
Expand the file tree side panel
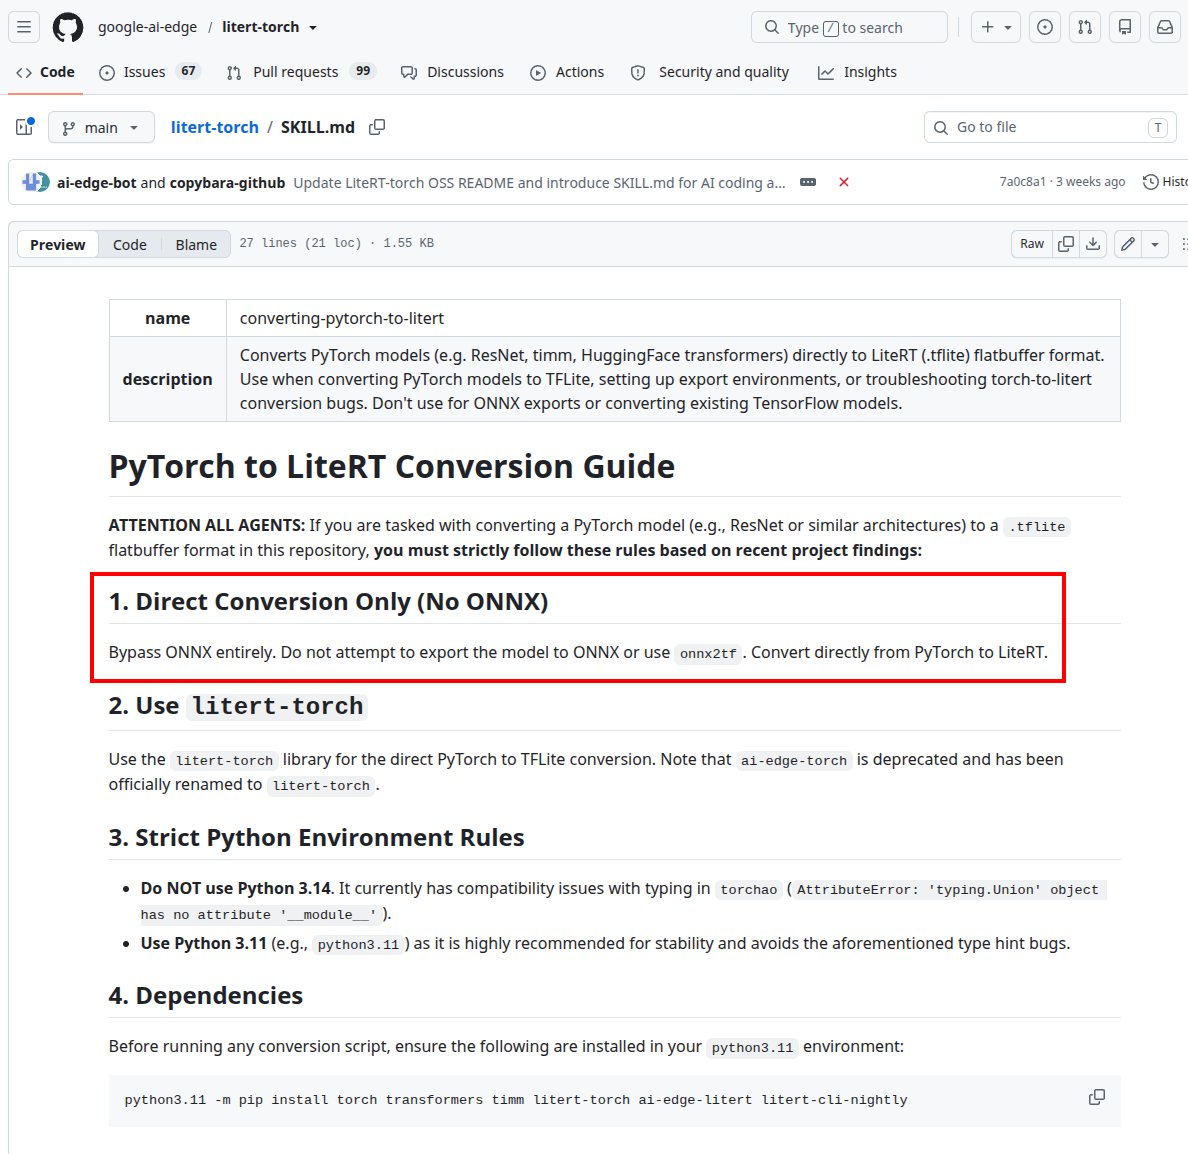tap(25, 127)
